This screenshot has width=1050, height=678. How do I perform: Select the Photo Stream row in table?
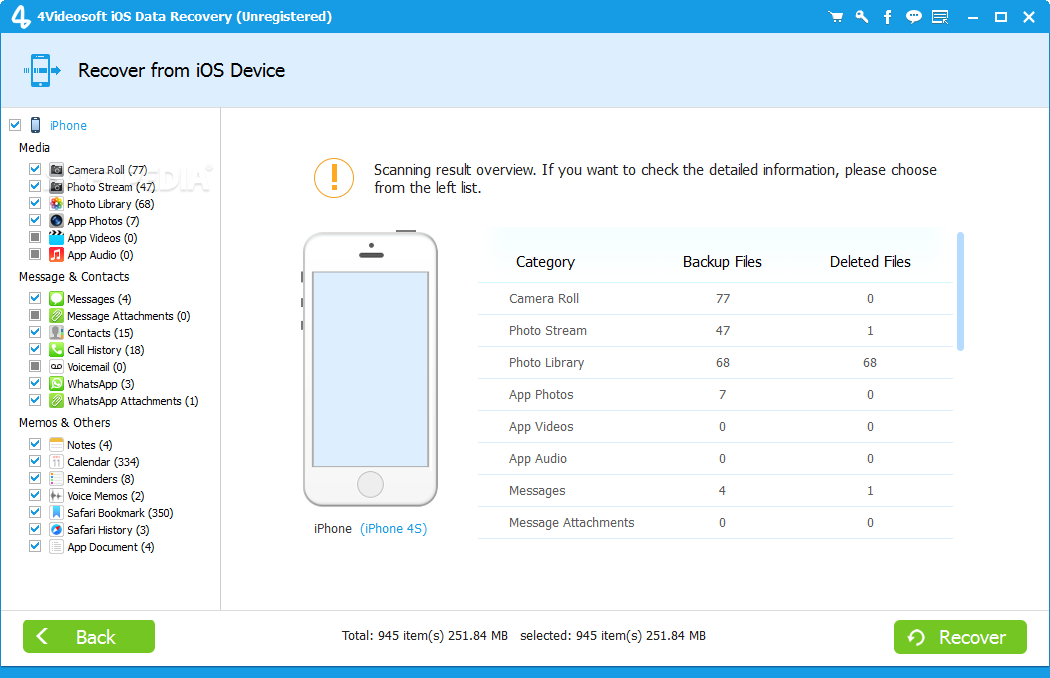click(715, 331)
